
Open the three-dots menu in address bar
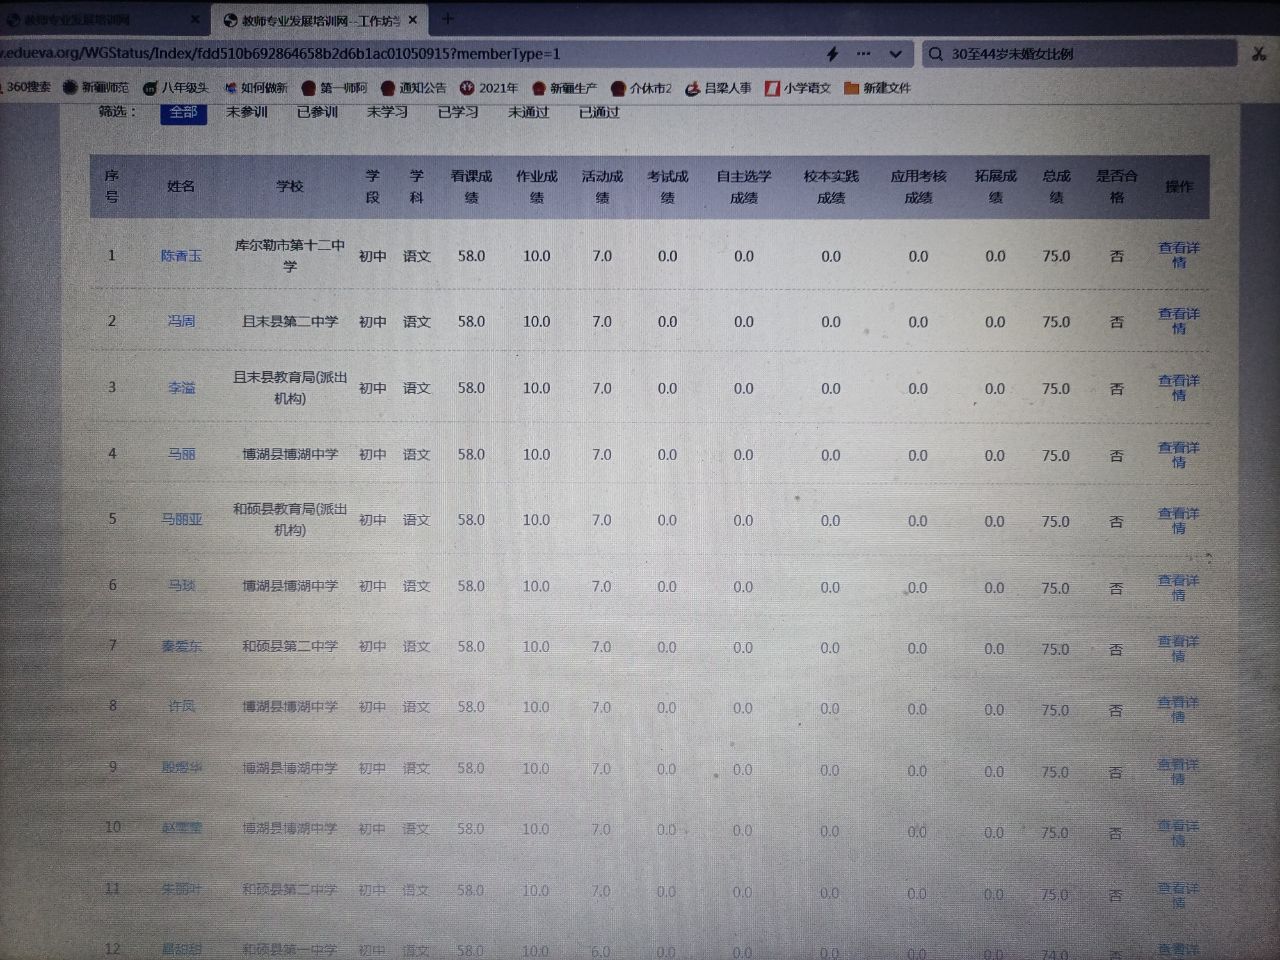[864, 54]
